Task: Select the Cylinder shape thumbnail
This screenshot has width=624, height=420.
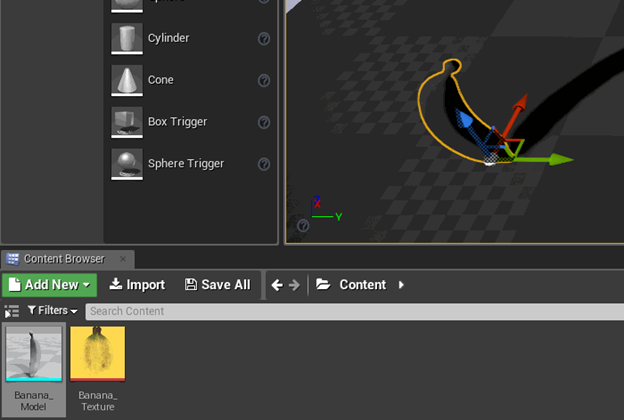Action: point(127,39)
